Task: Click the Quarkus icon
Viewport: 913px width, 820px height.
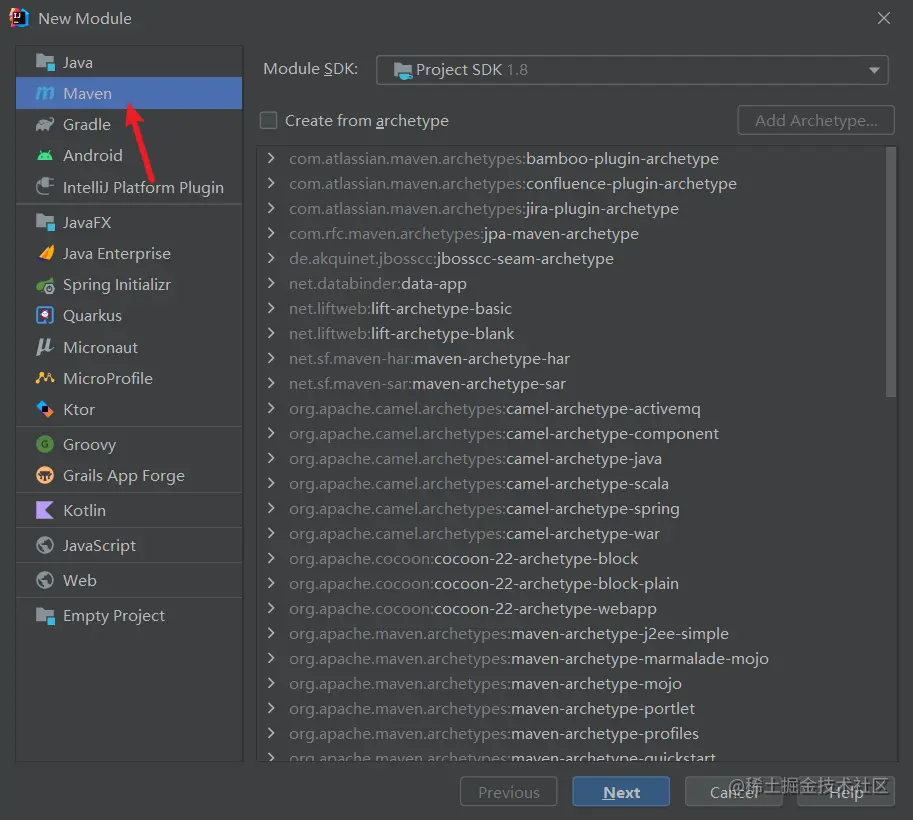Action: (45, 315)
